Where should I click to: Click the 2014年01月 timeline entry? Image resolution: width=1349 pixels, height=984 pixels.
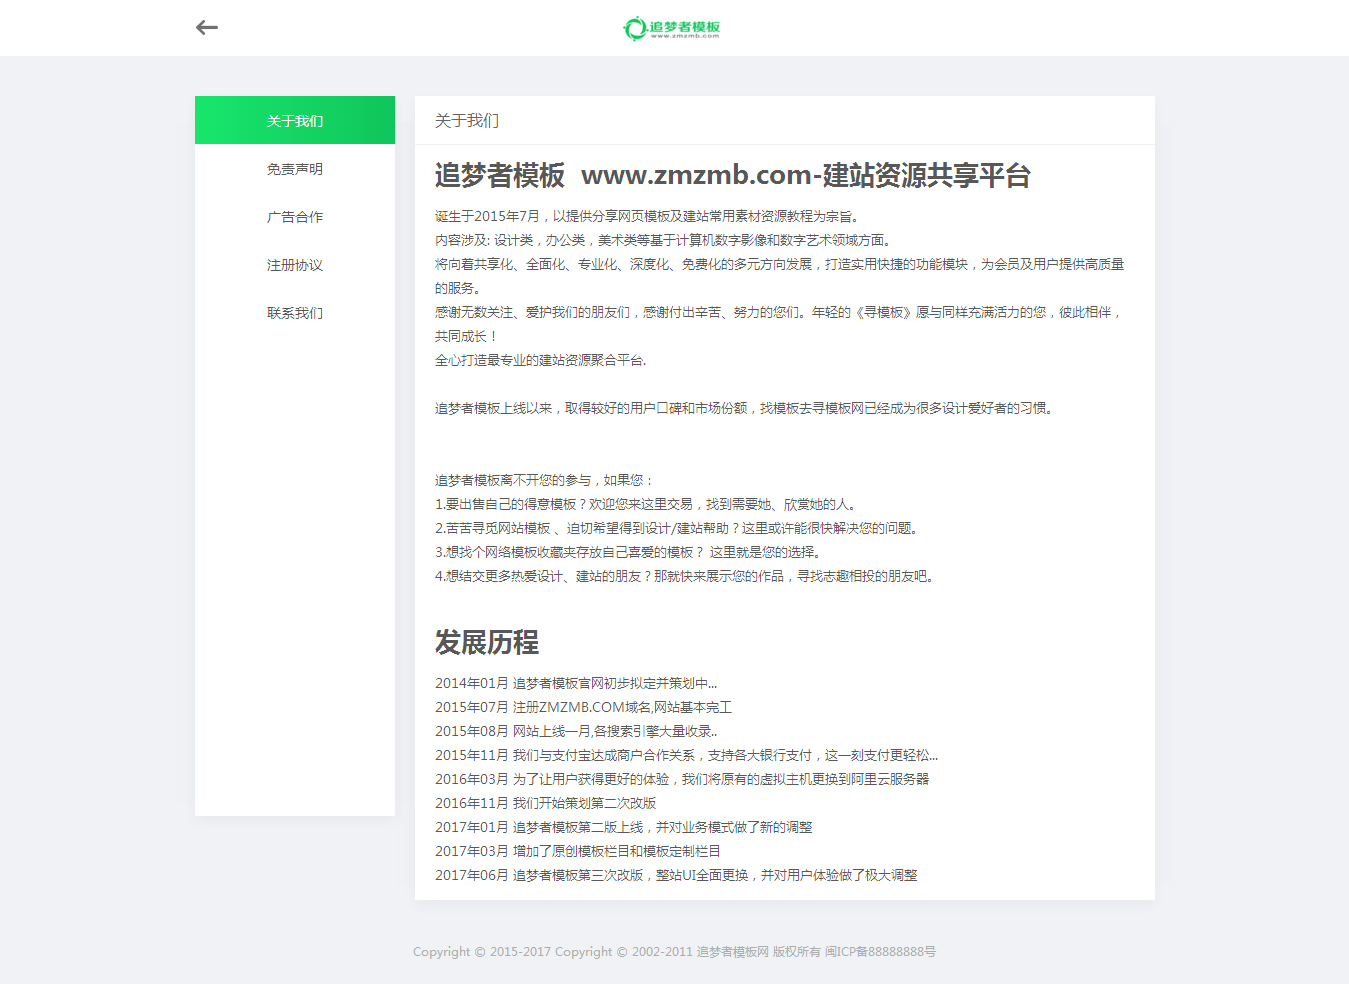coord(576,683)
